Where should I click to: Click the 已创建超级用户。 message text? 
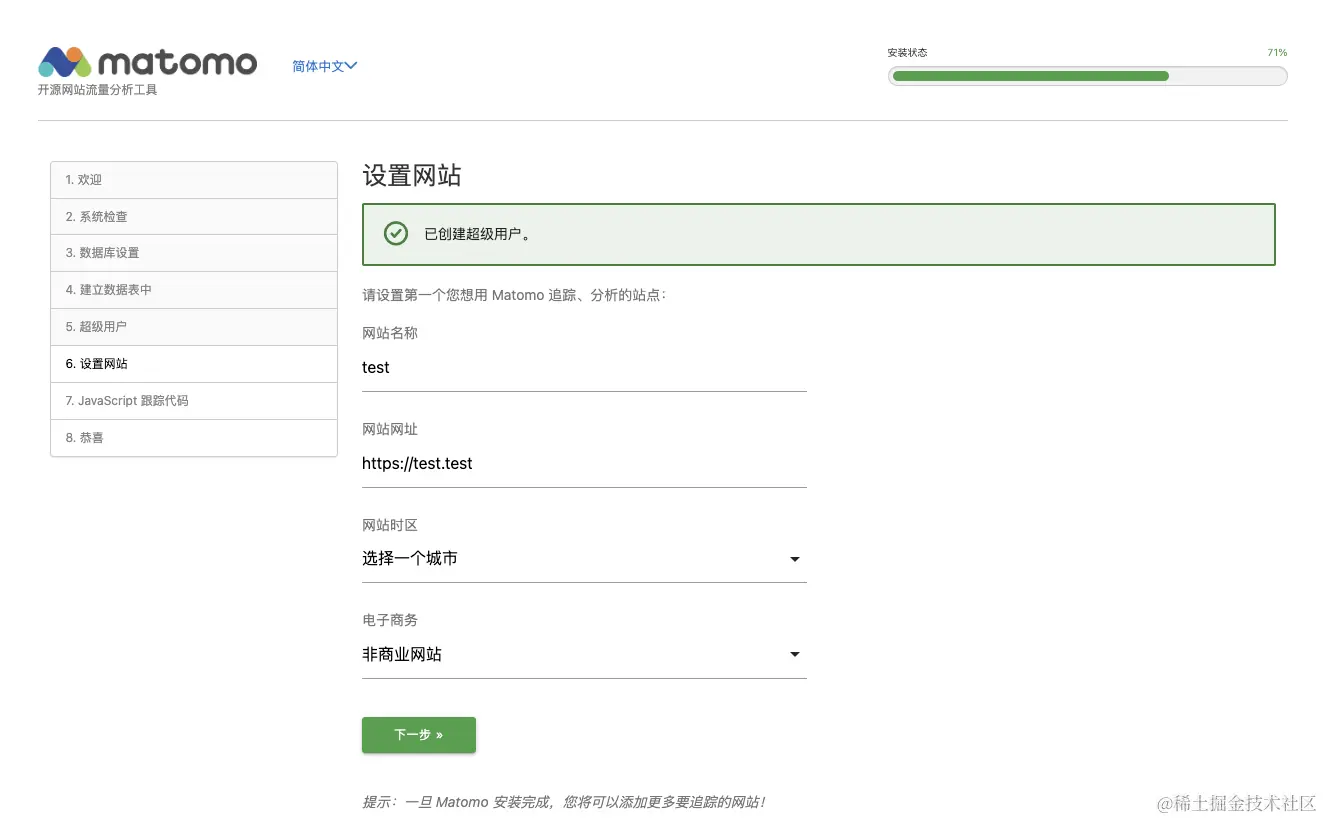478,235
